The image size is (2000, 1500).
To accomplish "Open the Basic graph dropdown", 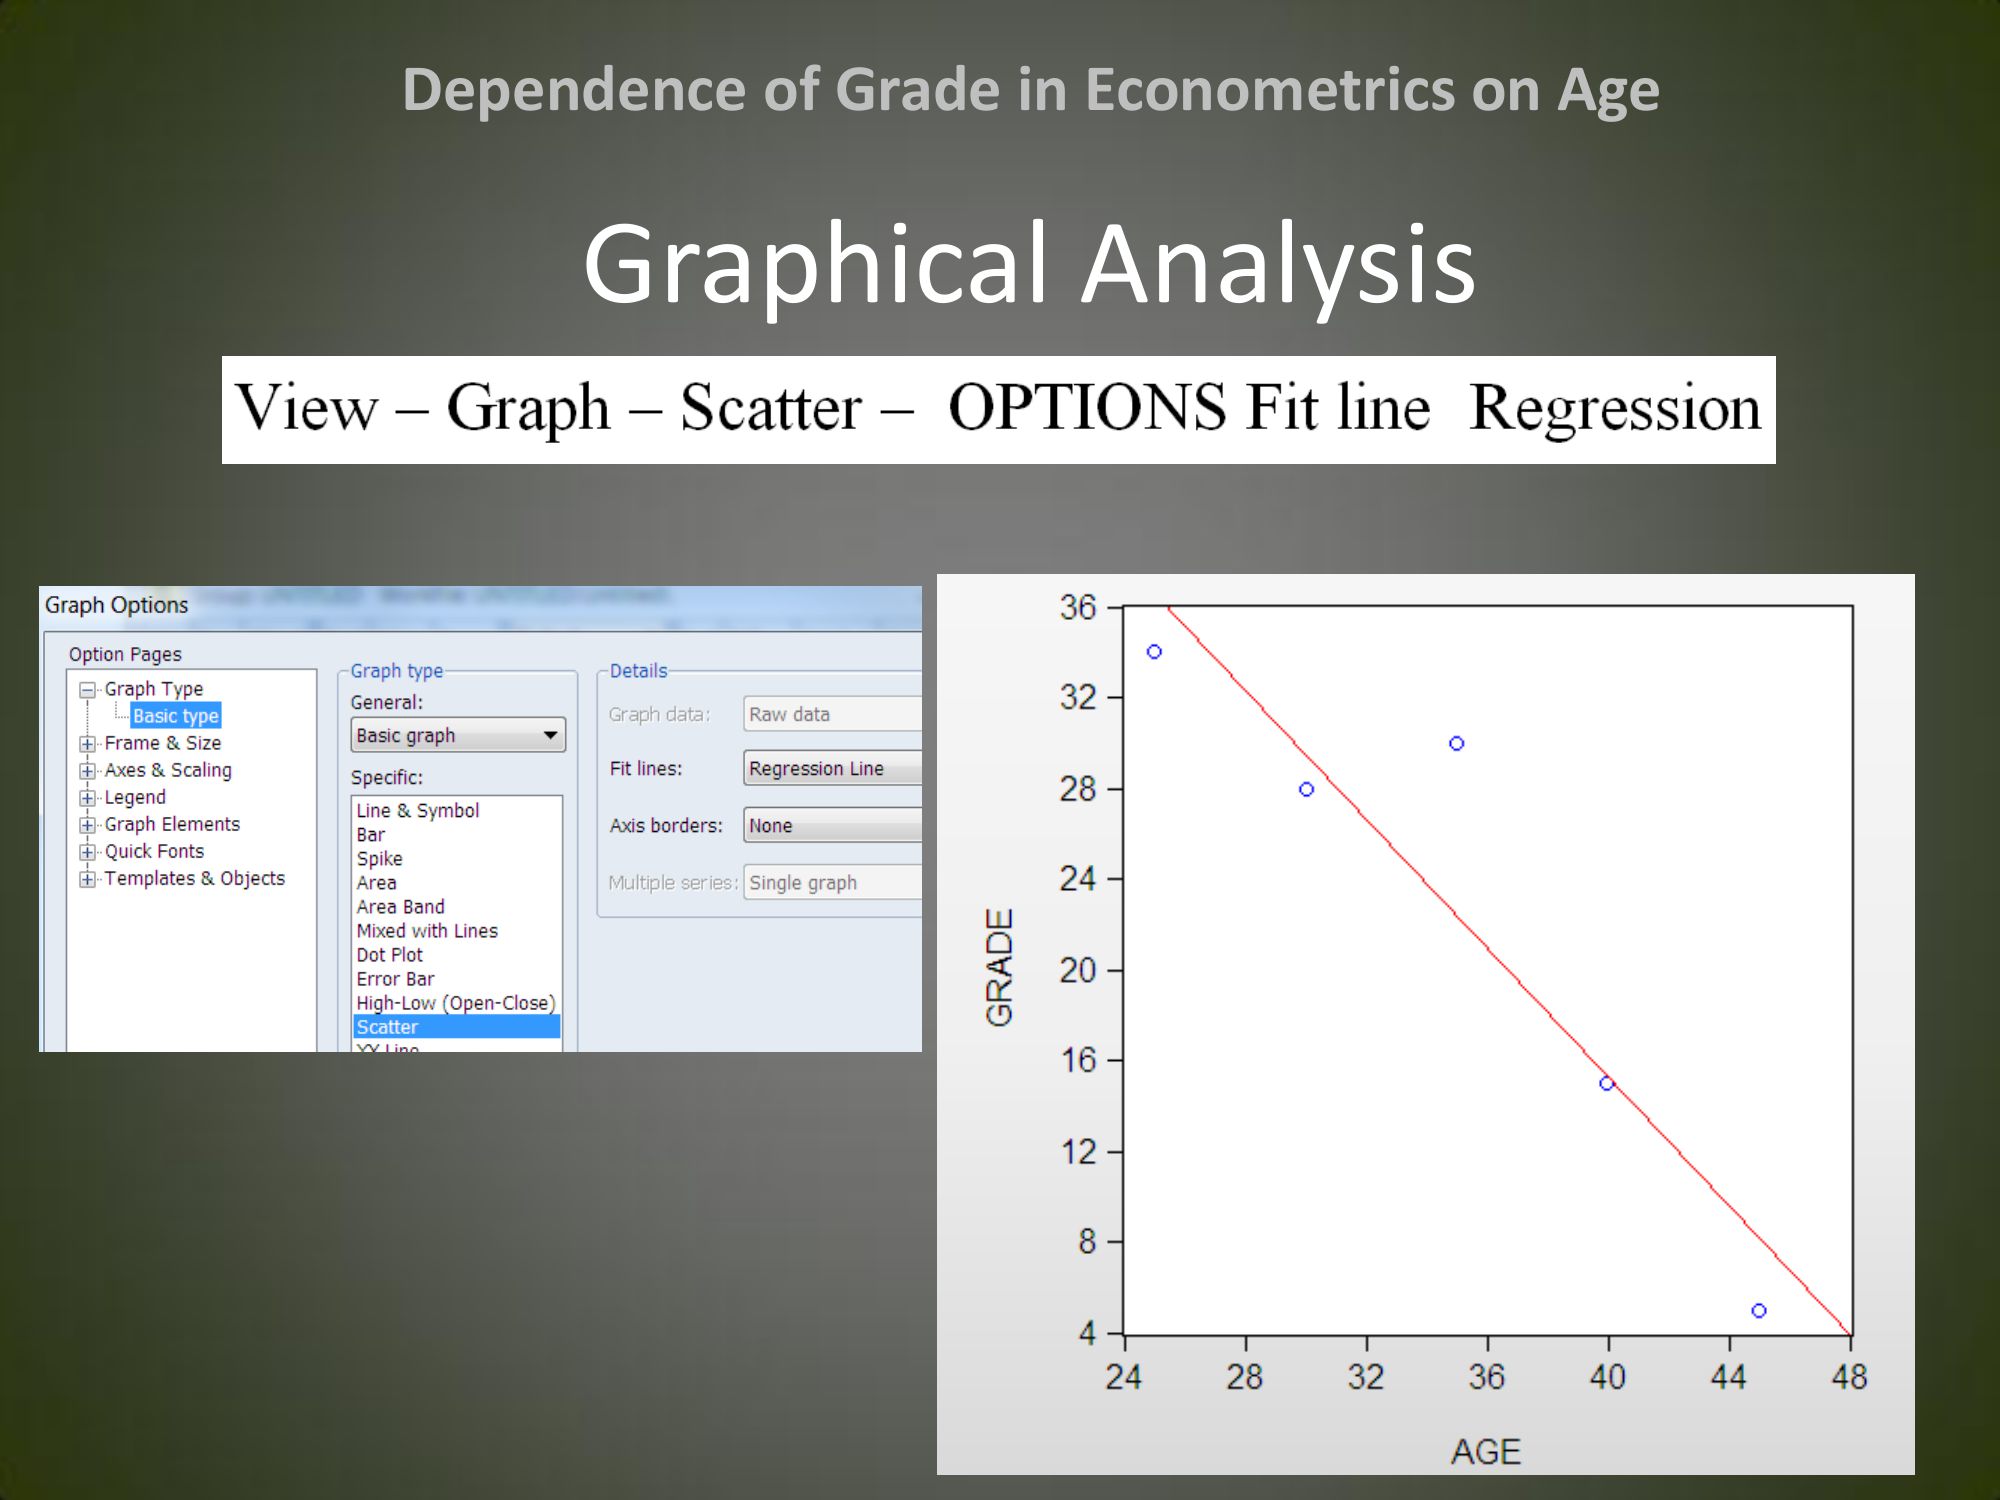I will click(x=457, y=735).
